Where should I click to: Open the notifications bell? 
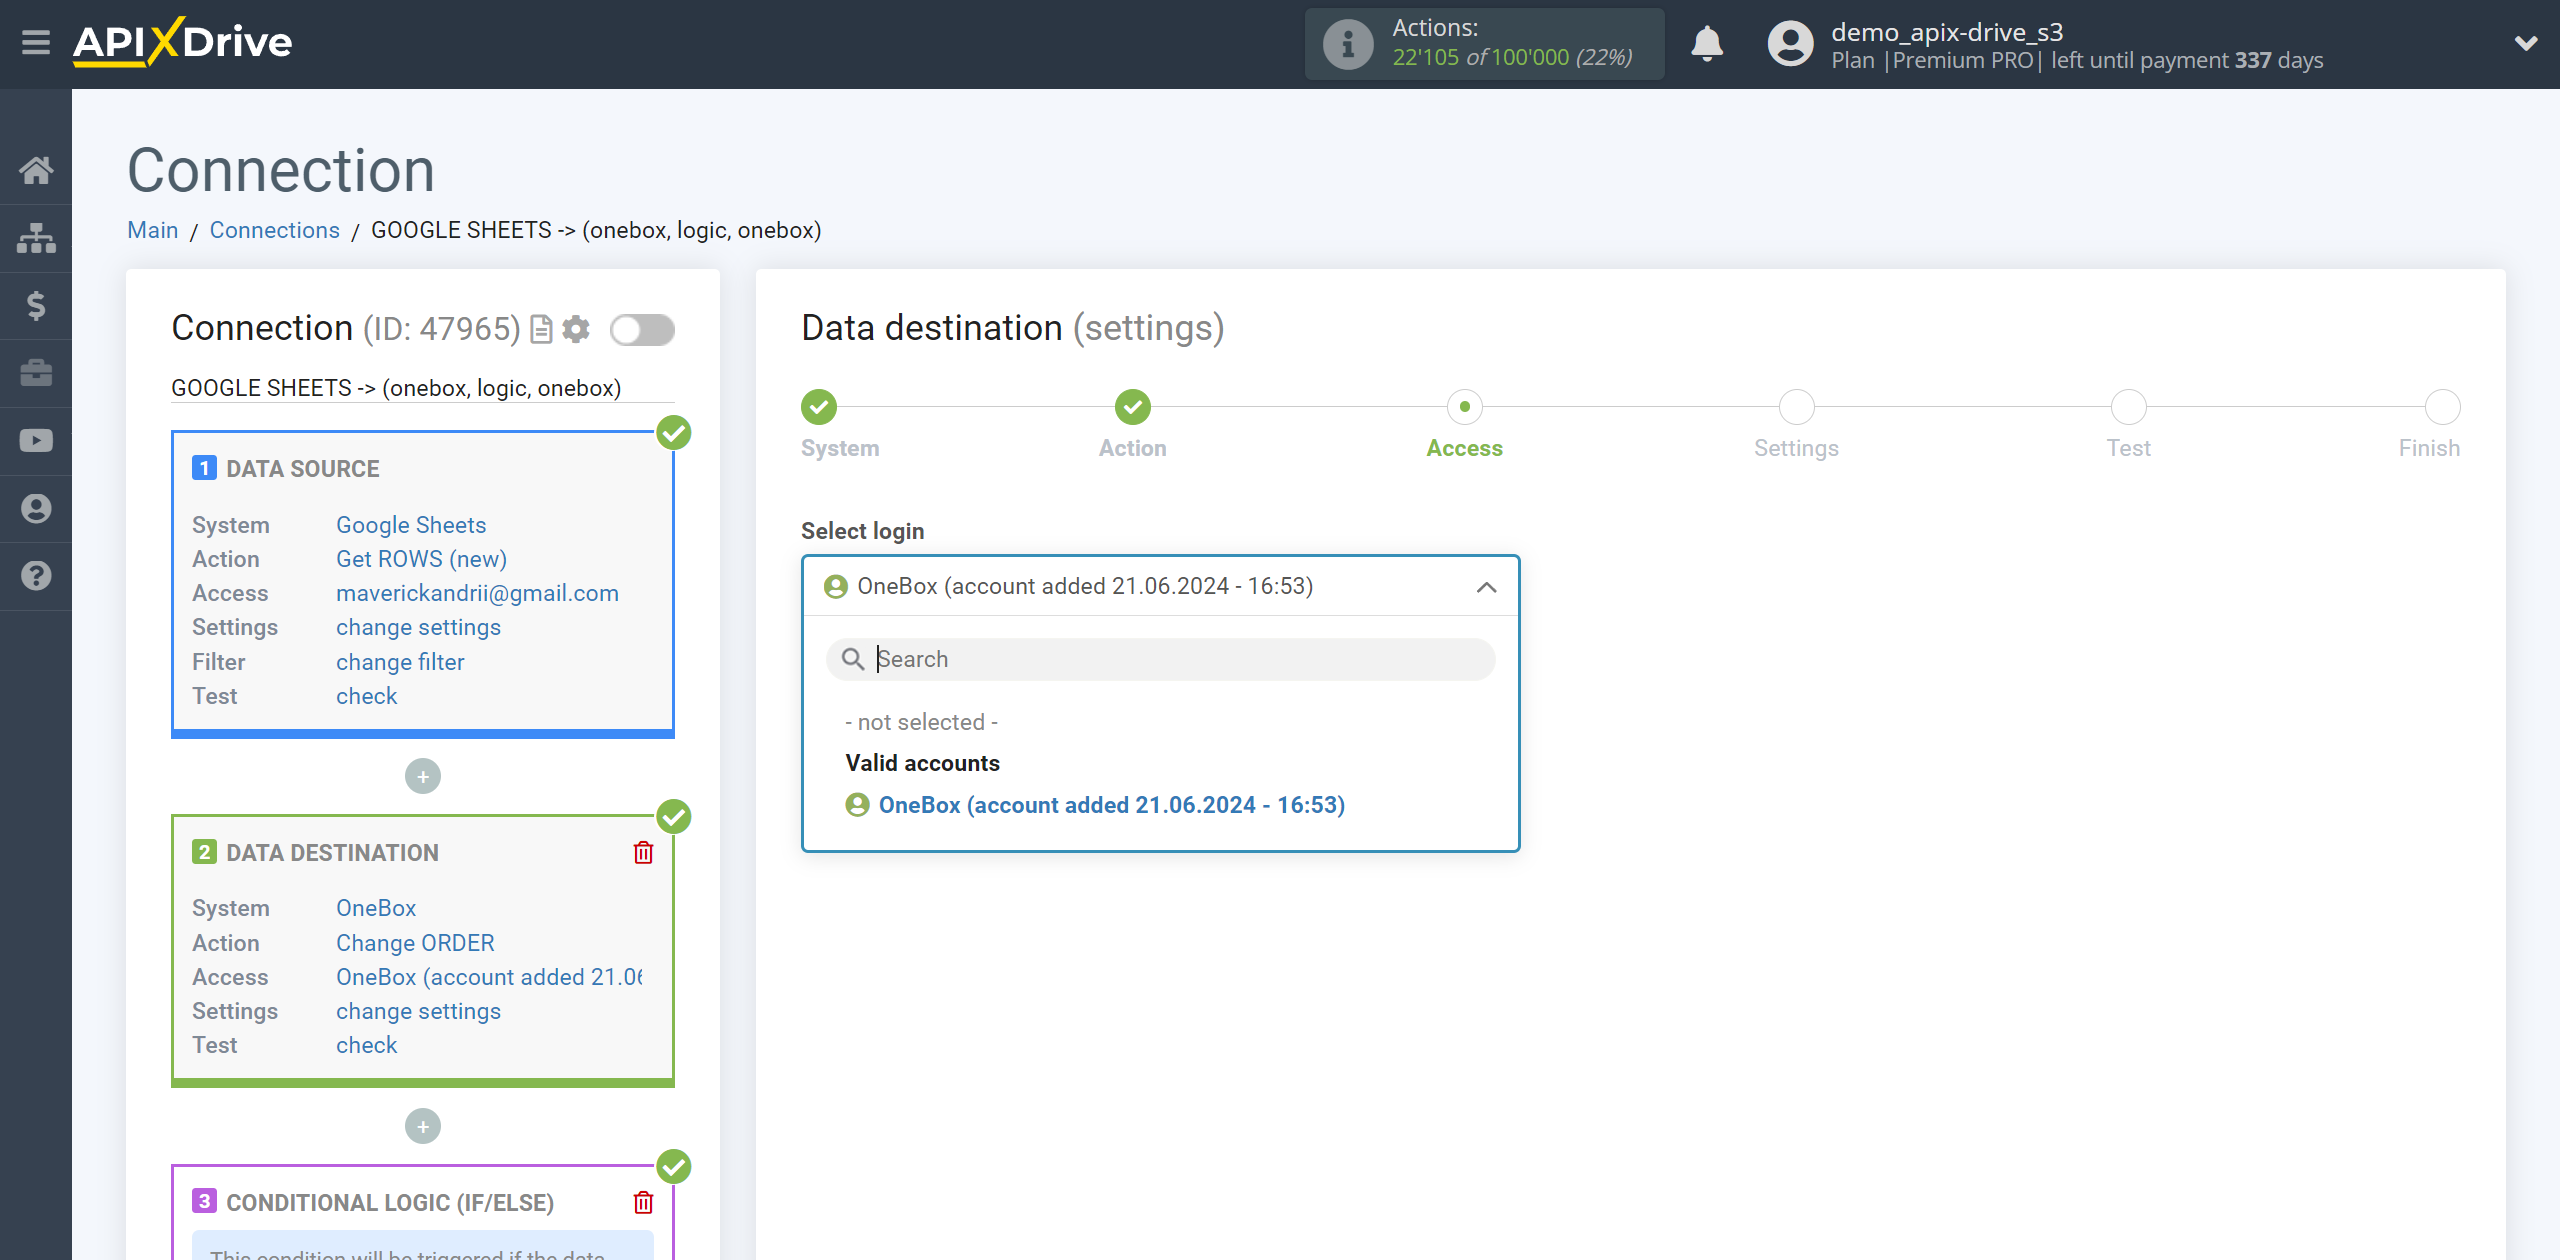point(1707,44)
